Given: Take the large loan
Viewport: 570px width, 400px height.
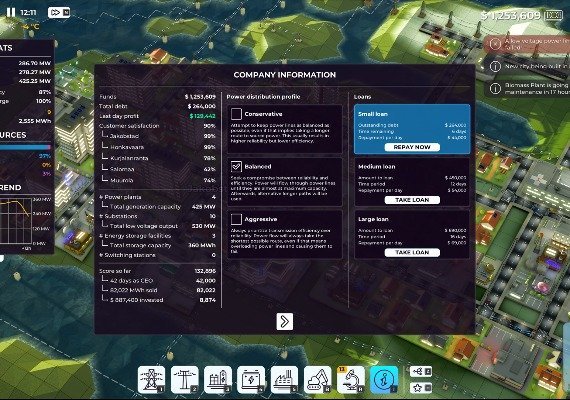Looking at the screenshot, I should pos(412,252).
